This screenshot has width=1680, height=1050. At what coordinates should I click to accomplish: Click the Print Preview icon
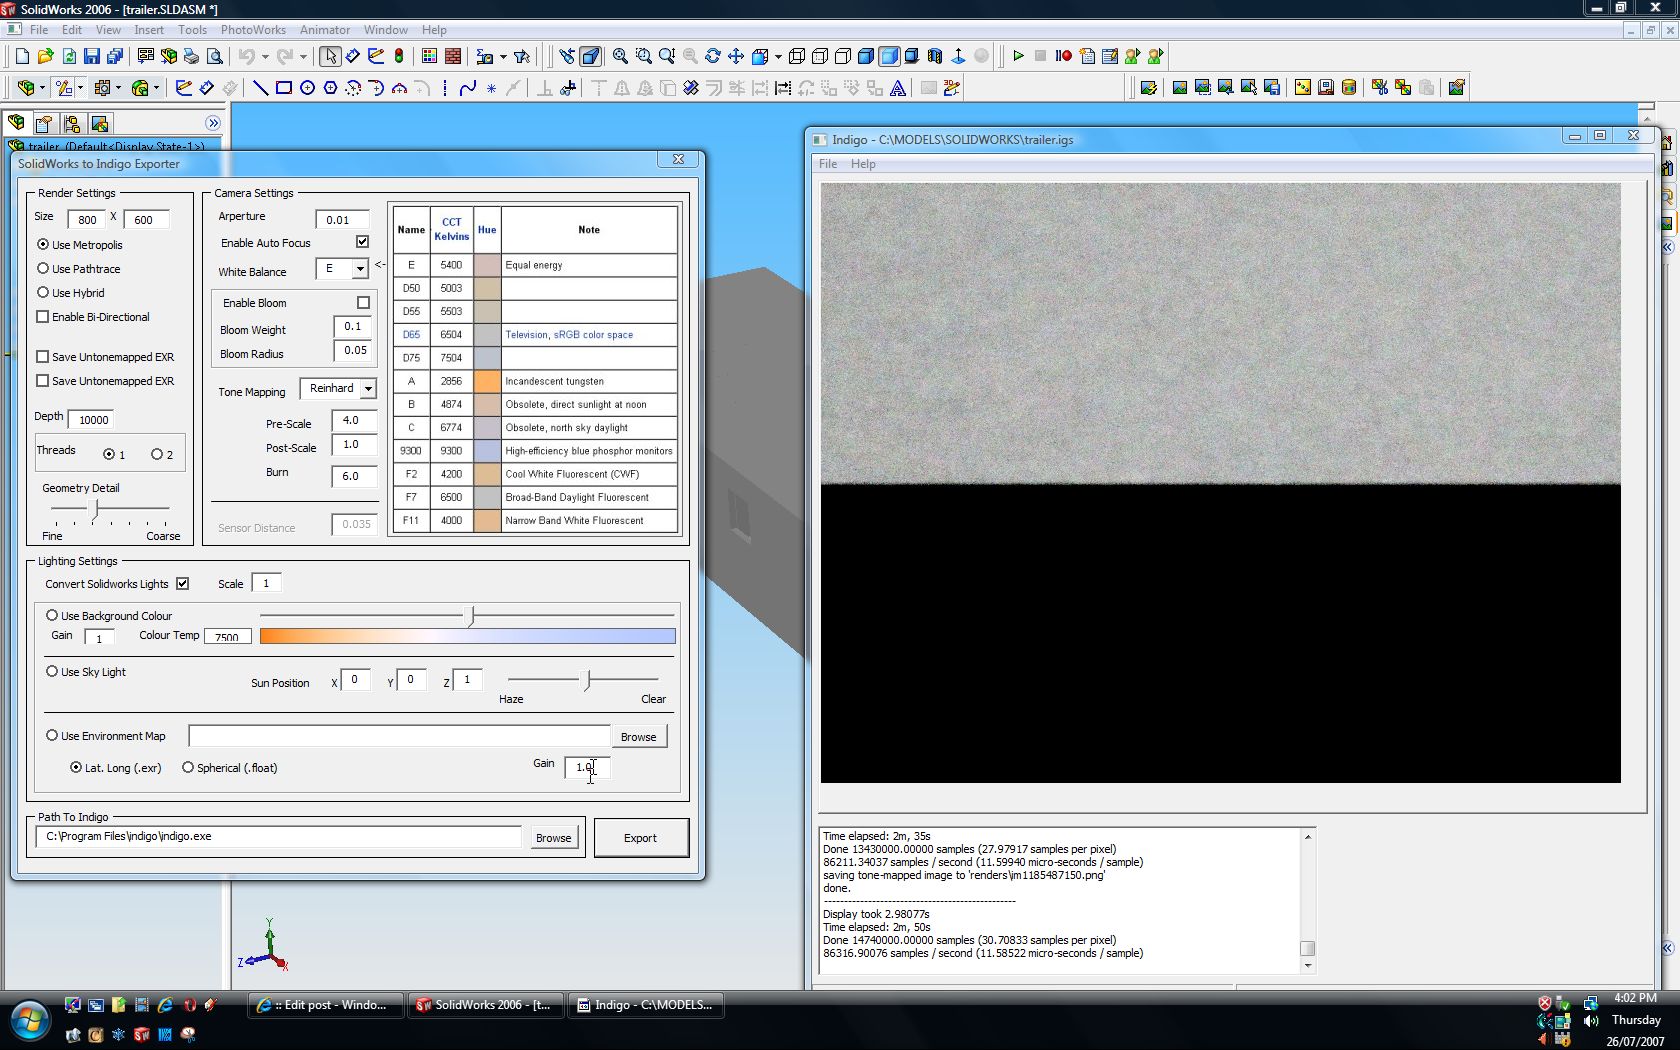pos(214,56)
